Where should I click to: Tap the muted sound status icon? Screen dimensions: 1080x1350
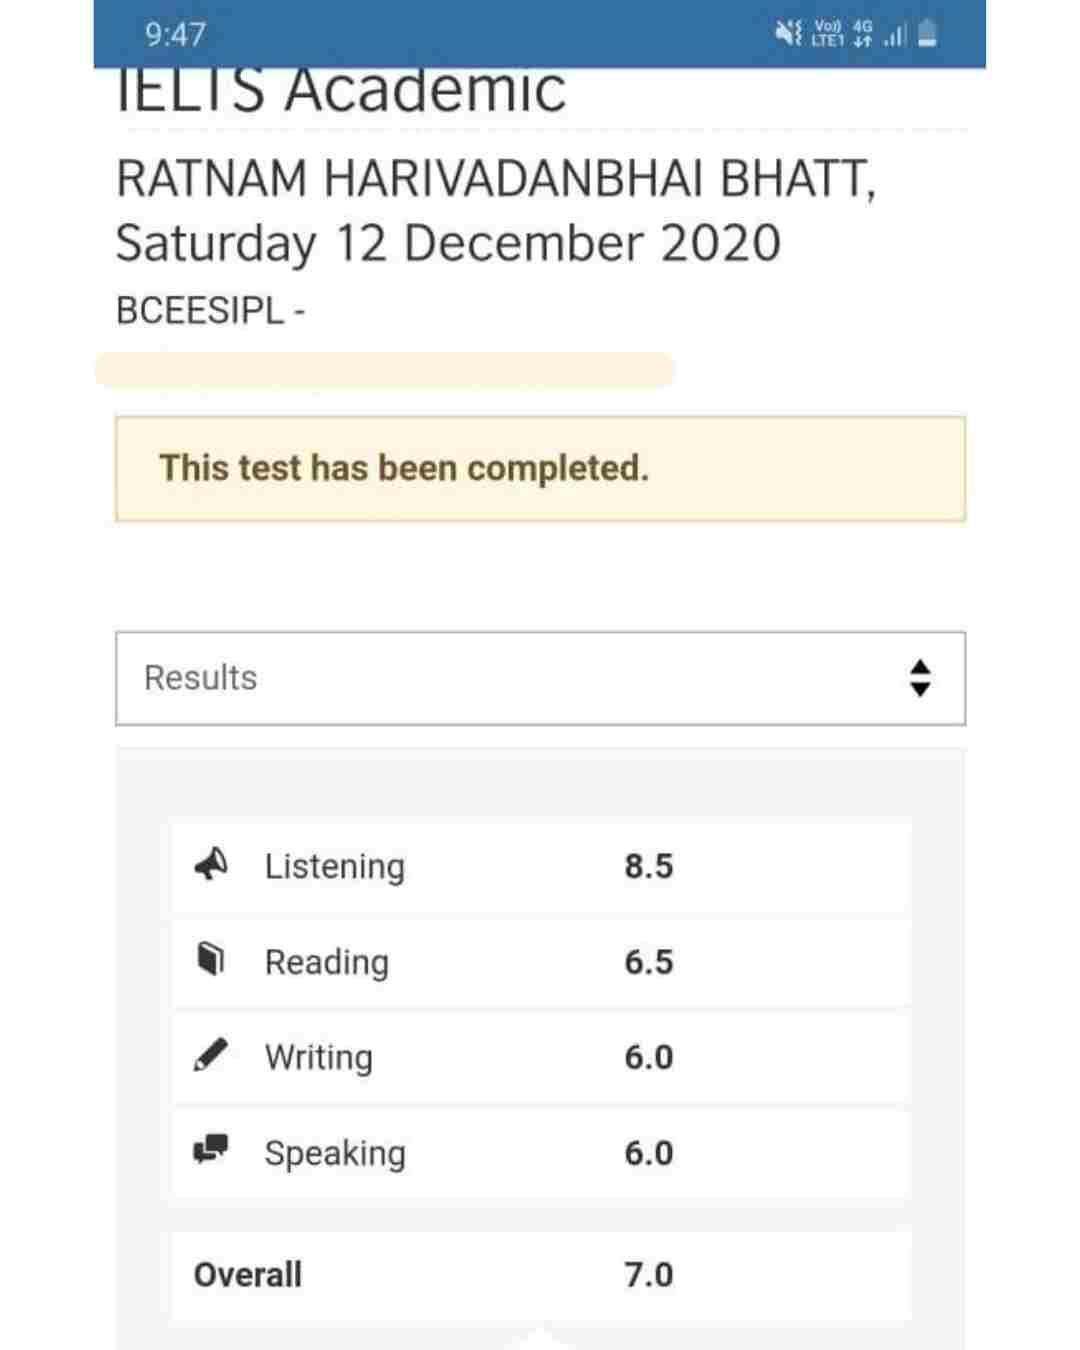pos(788,34)
